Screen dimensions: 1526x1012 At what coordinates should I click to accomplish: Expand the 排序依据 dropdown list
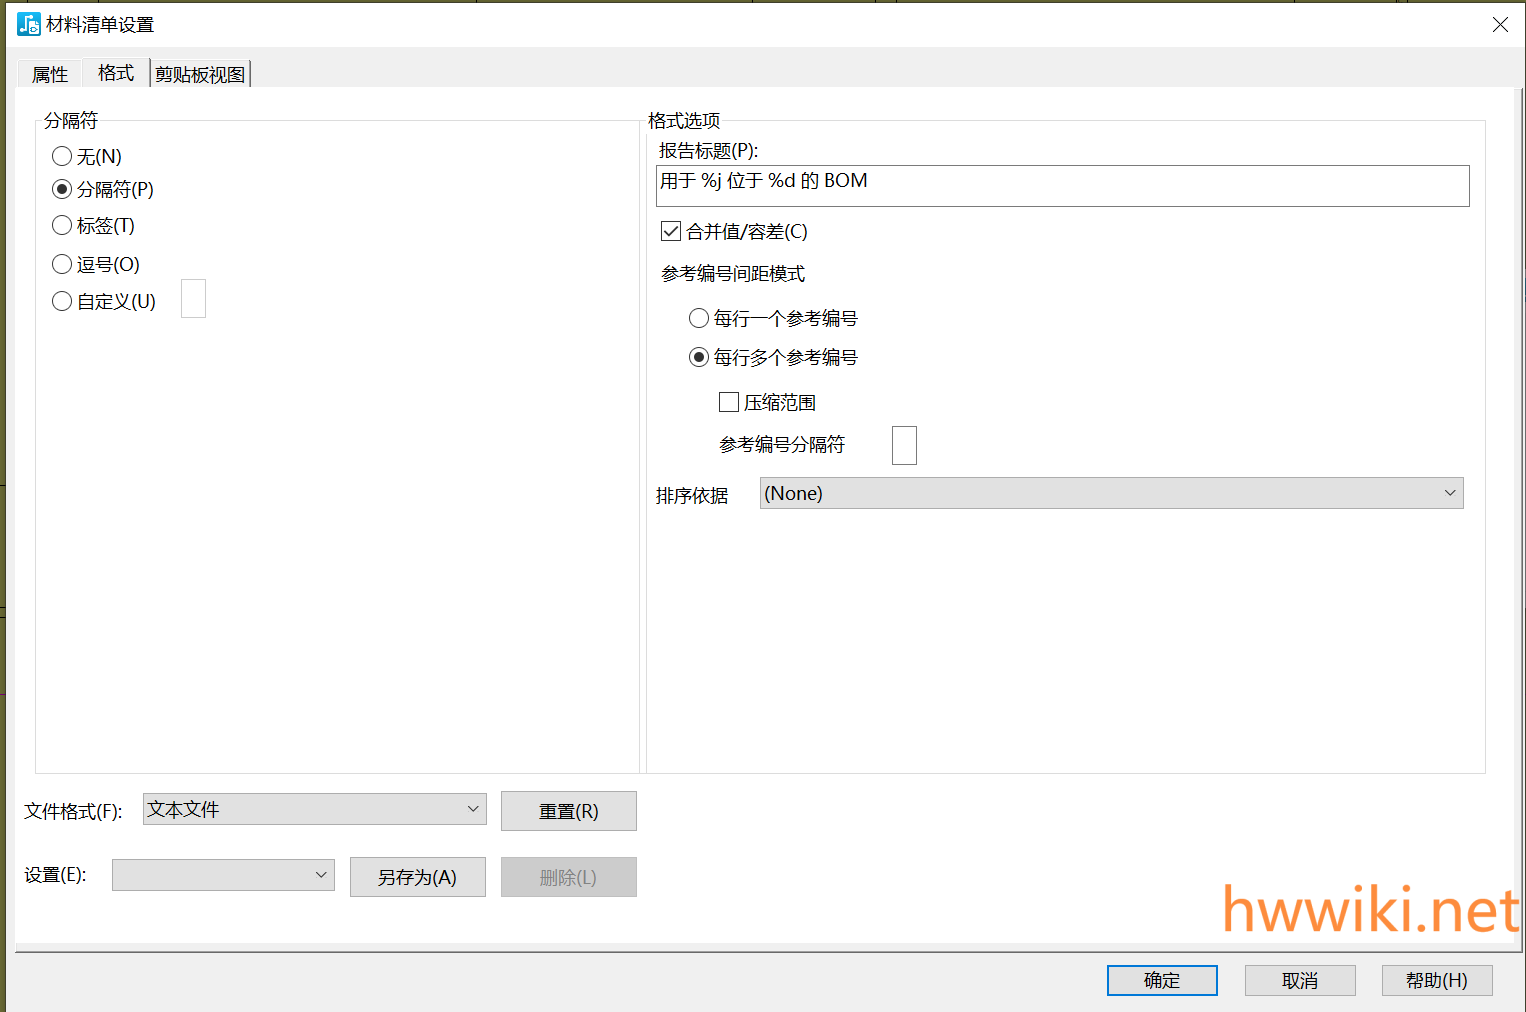pyautogui.click(x=1111, y=493)
